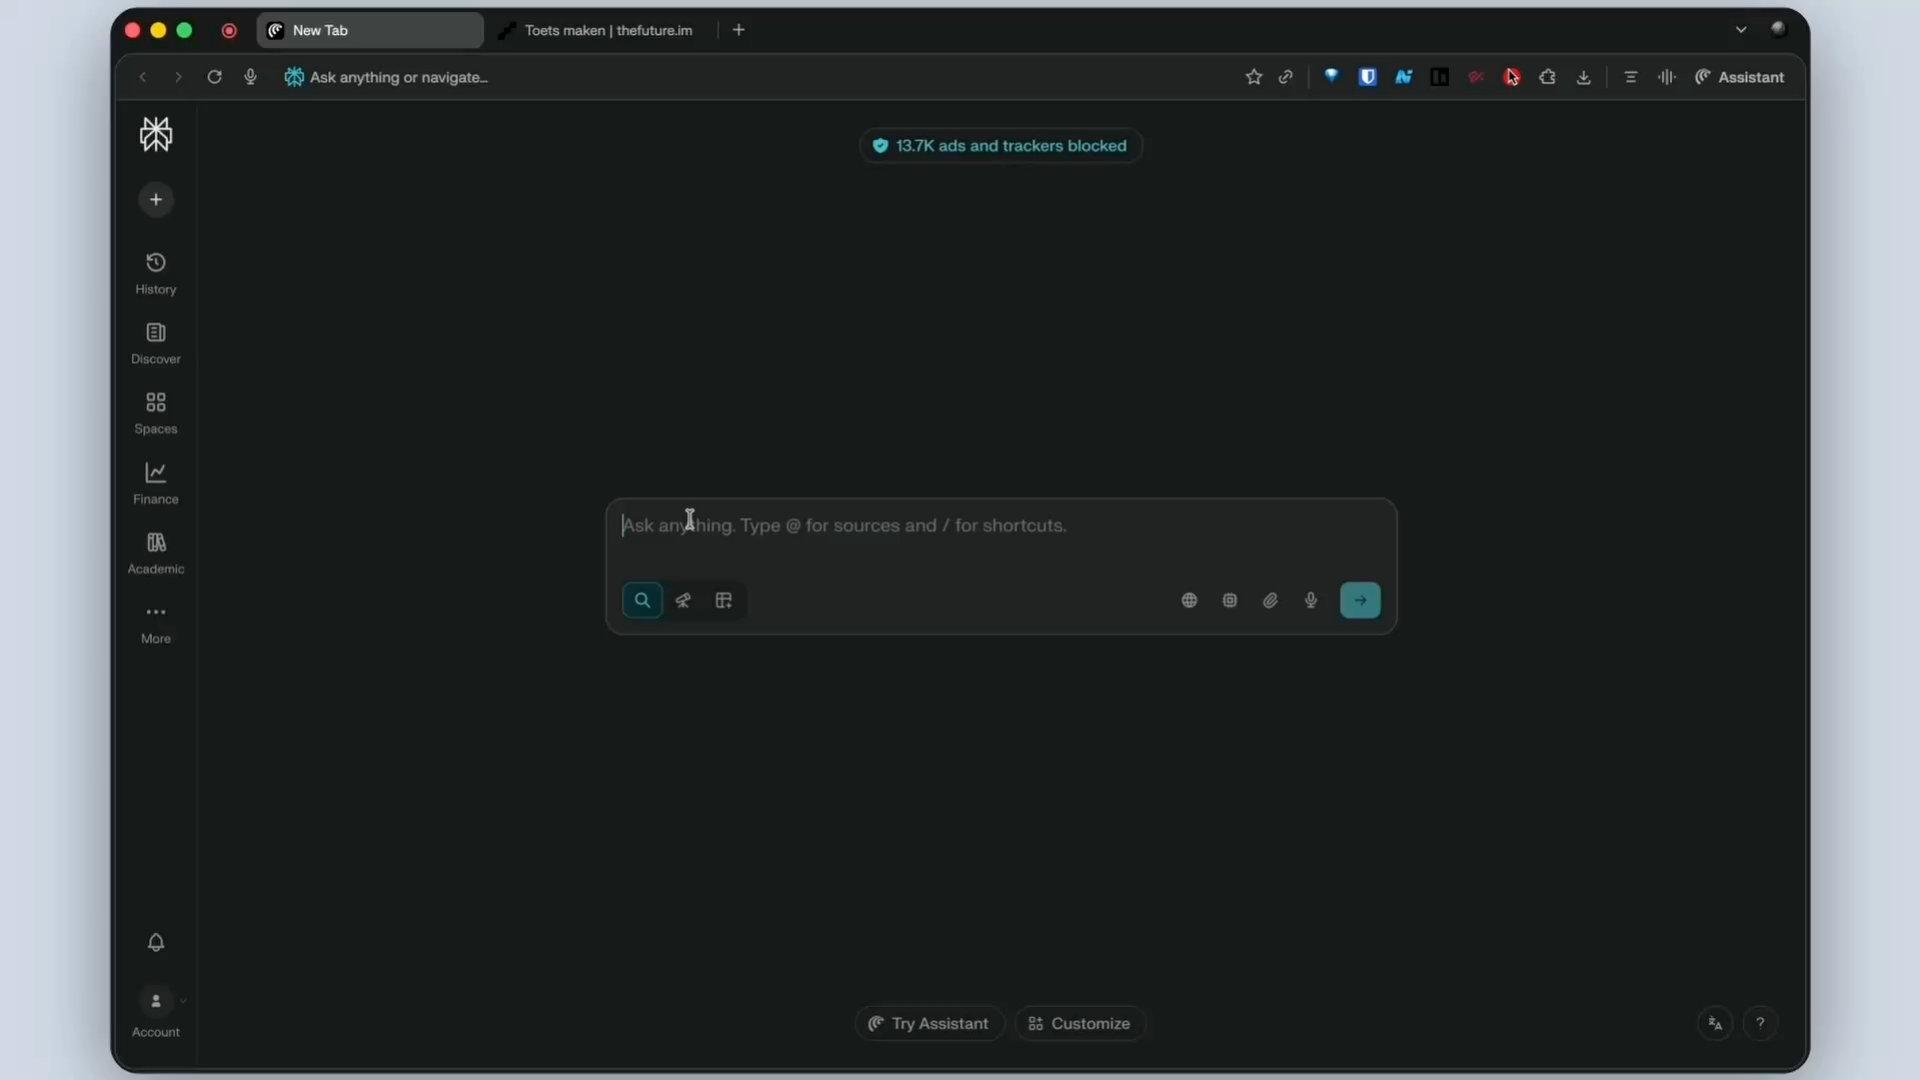The height and width of the screenshot is (1080, 1920).
Task: Expand the tab list chevron
Action: [1741, 30]
